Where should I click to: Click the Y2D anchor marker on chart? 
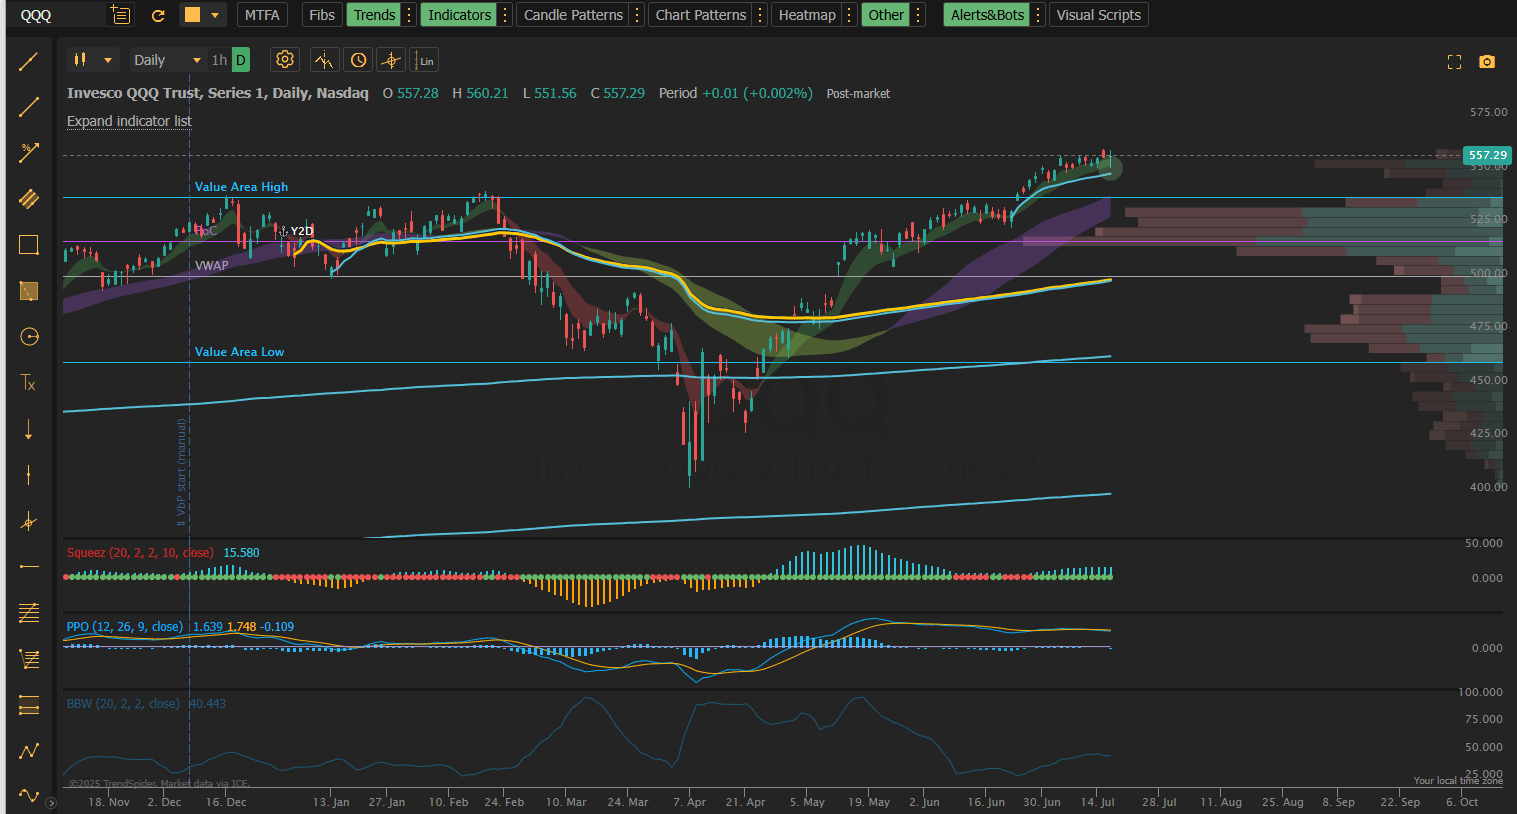(297, 231)
